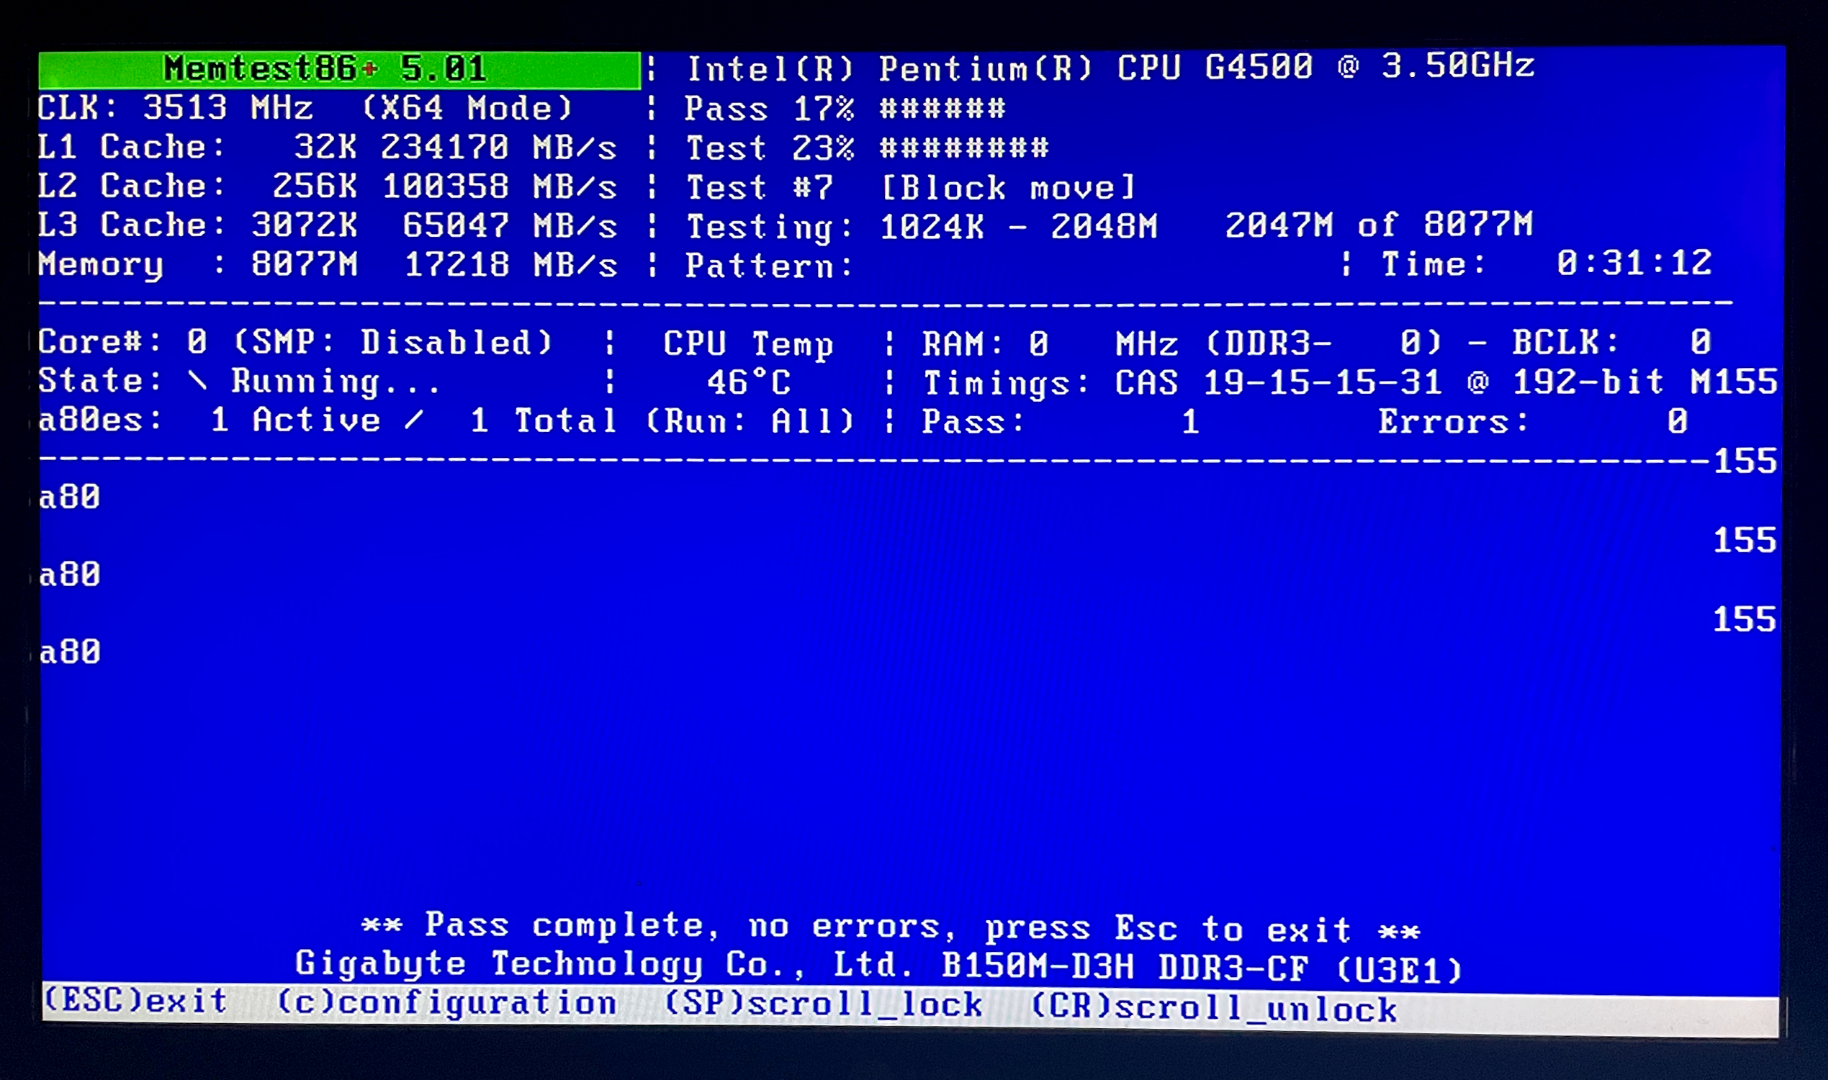Click the Test 23% progress bar
Viewport: 1828px width, 1080px height.
(867, 148)
